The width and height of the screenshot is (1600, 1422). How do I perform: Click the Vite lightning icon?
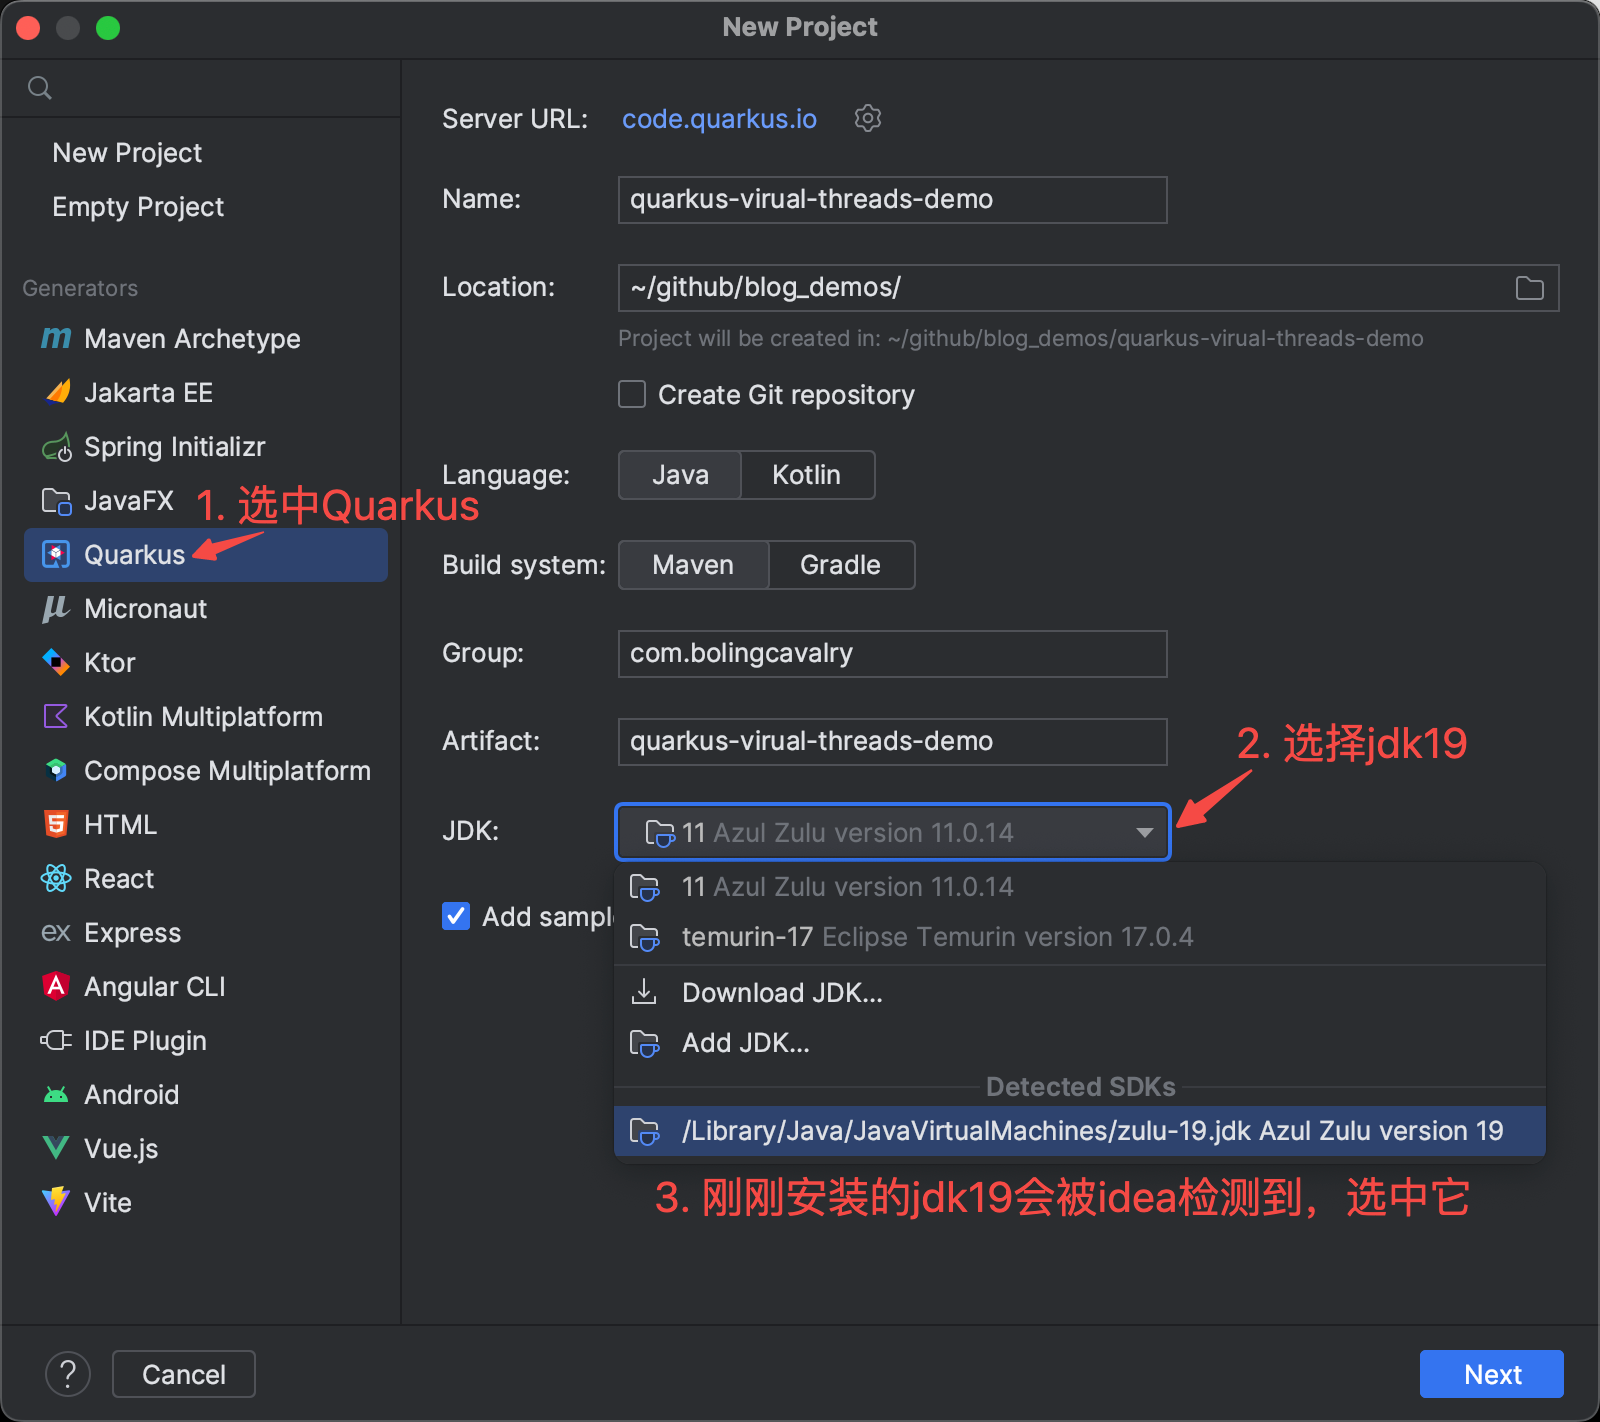point(56,1202)
